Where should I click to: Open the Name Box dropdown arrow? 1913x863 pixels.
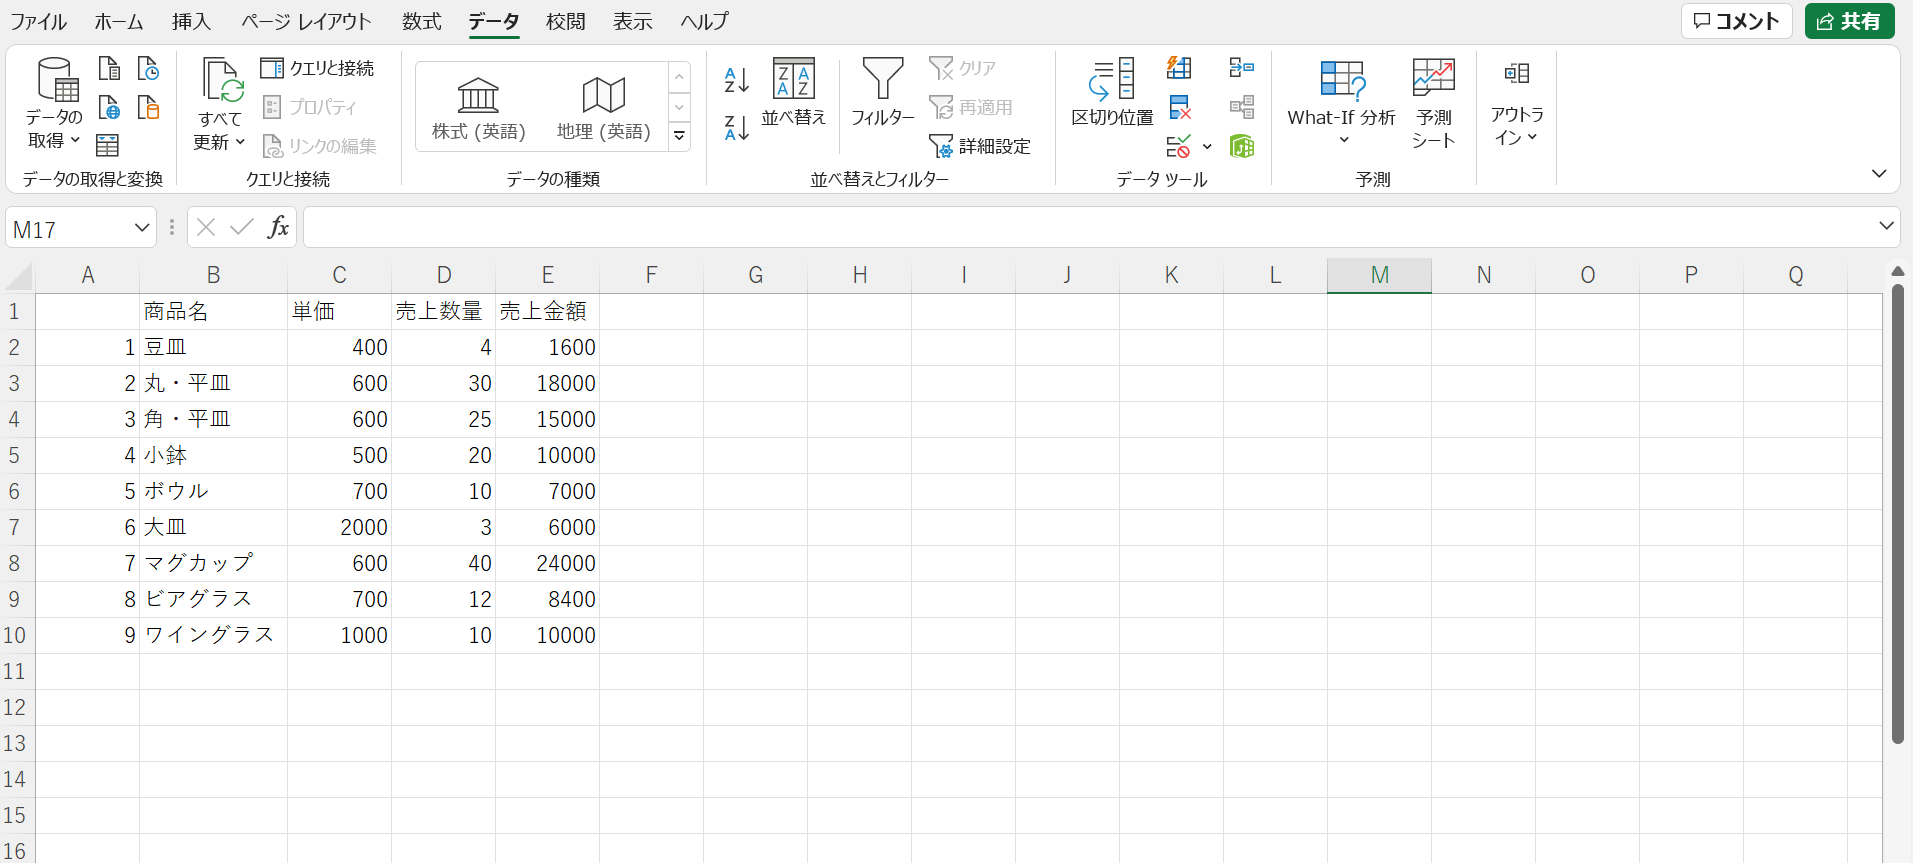pyautogui.click(x=141, y=229)
